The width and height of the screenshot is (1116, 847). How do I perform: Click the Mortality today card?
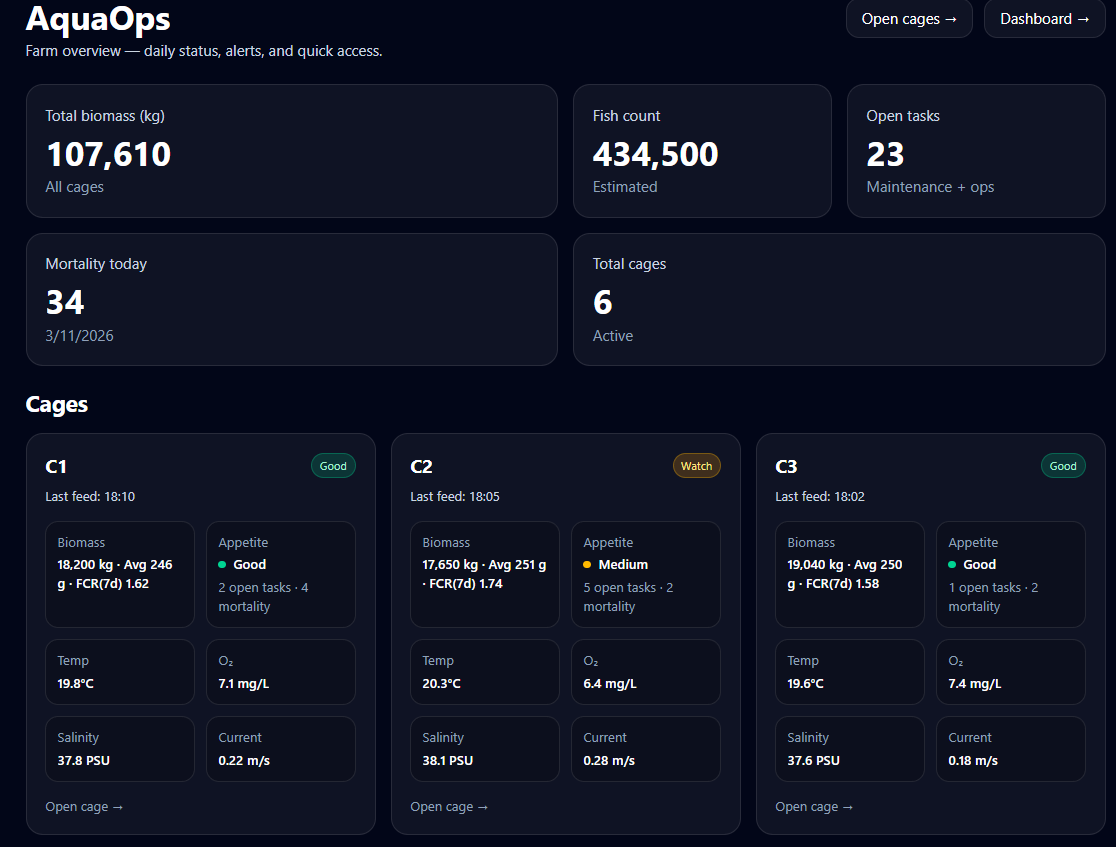[291, 300]
